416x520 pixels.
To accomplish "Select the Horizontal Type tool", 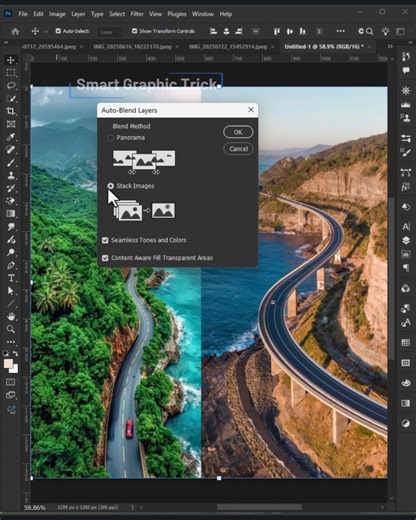I will tap(11, 278).
